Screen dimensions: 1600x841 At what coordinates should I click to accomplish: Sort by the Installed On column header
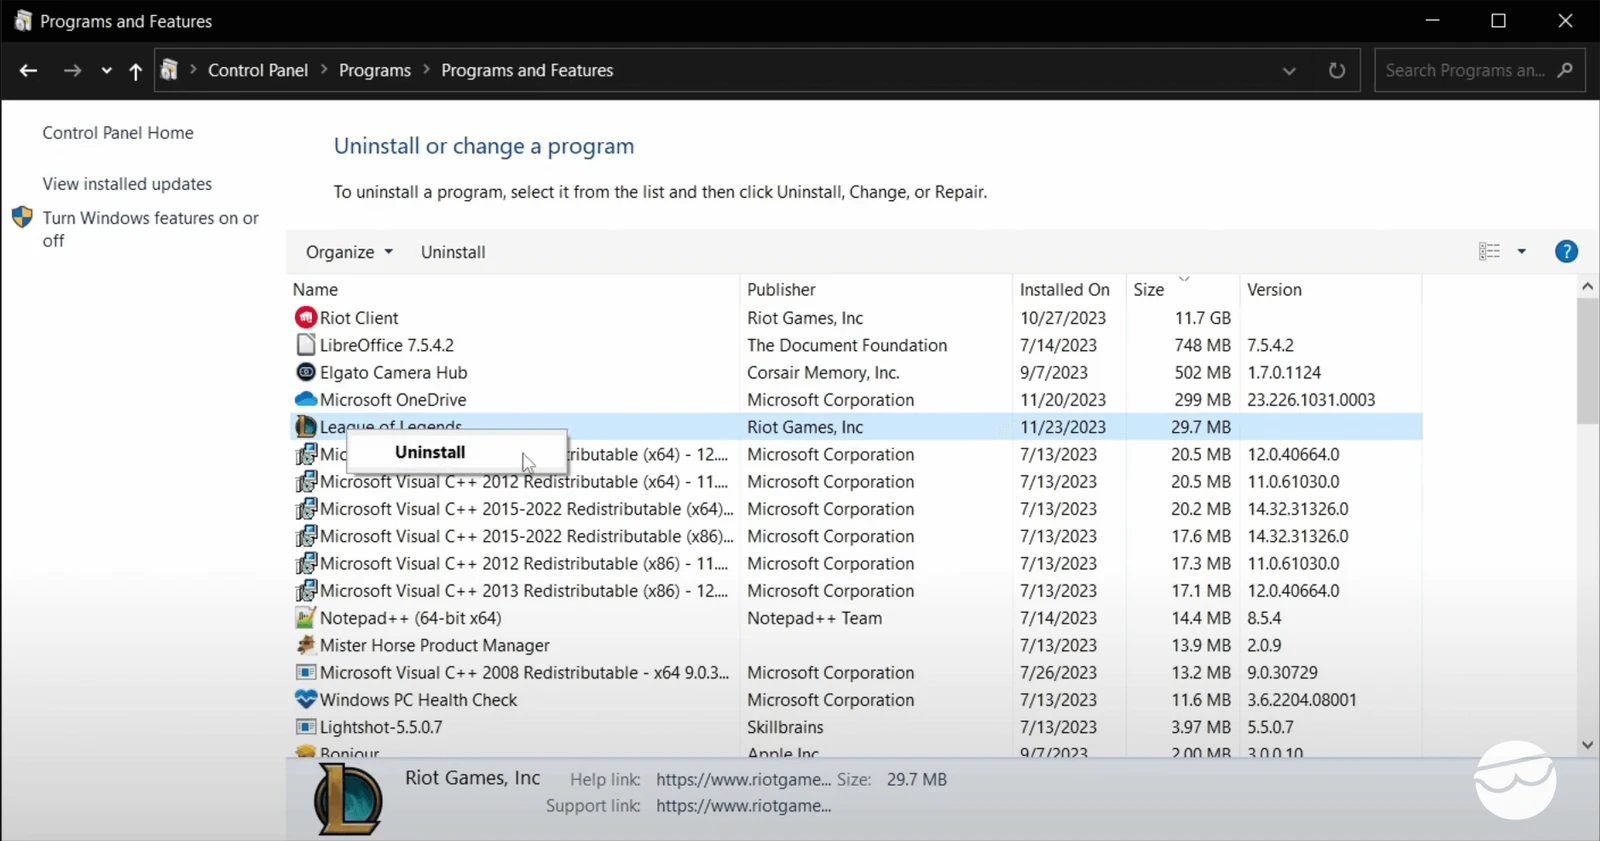pos(1069,289)
